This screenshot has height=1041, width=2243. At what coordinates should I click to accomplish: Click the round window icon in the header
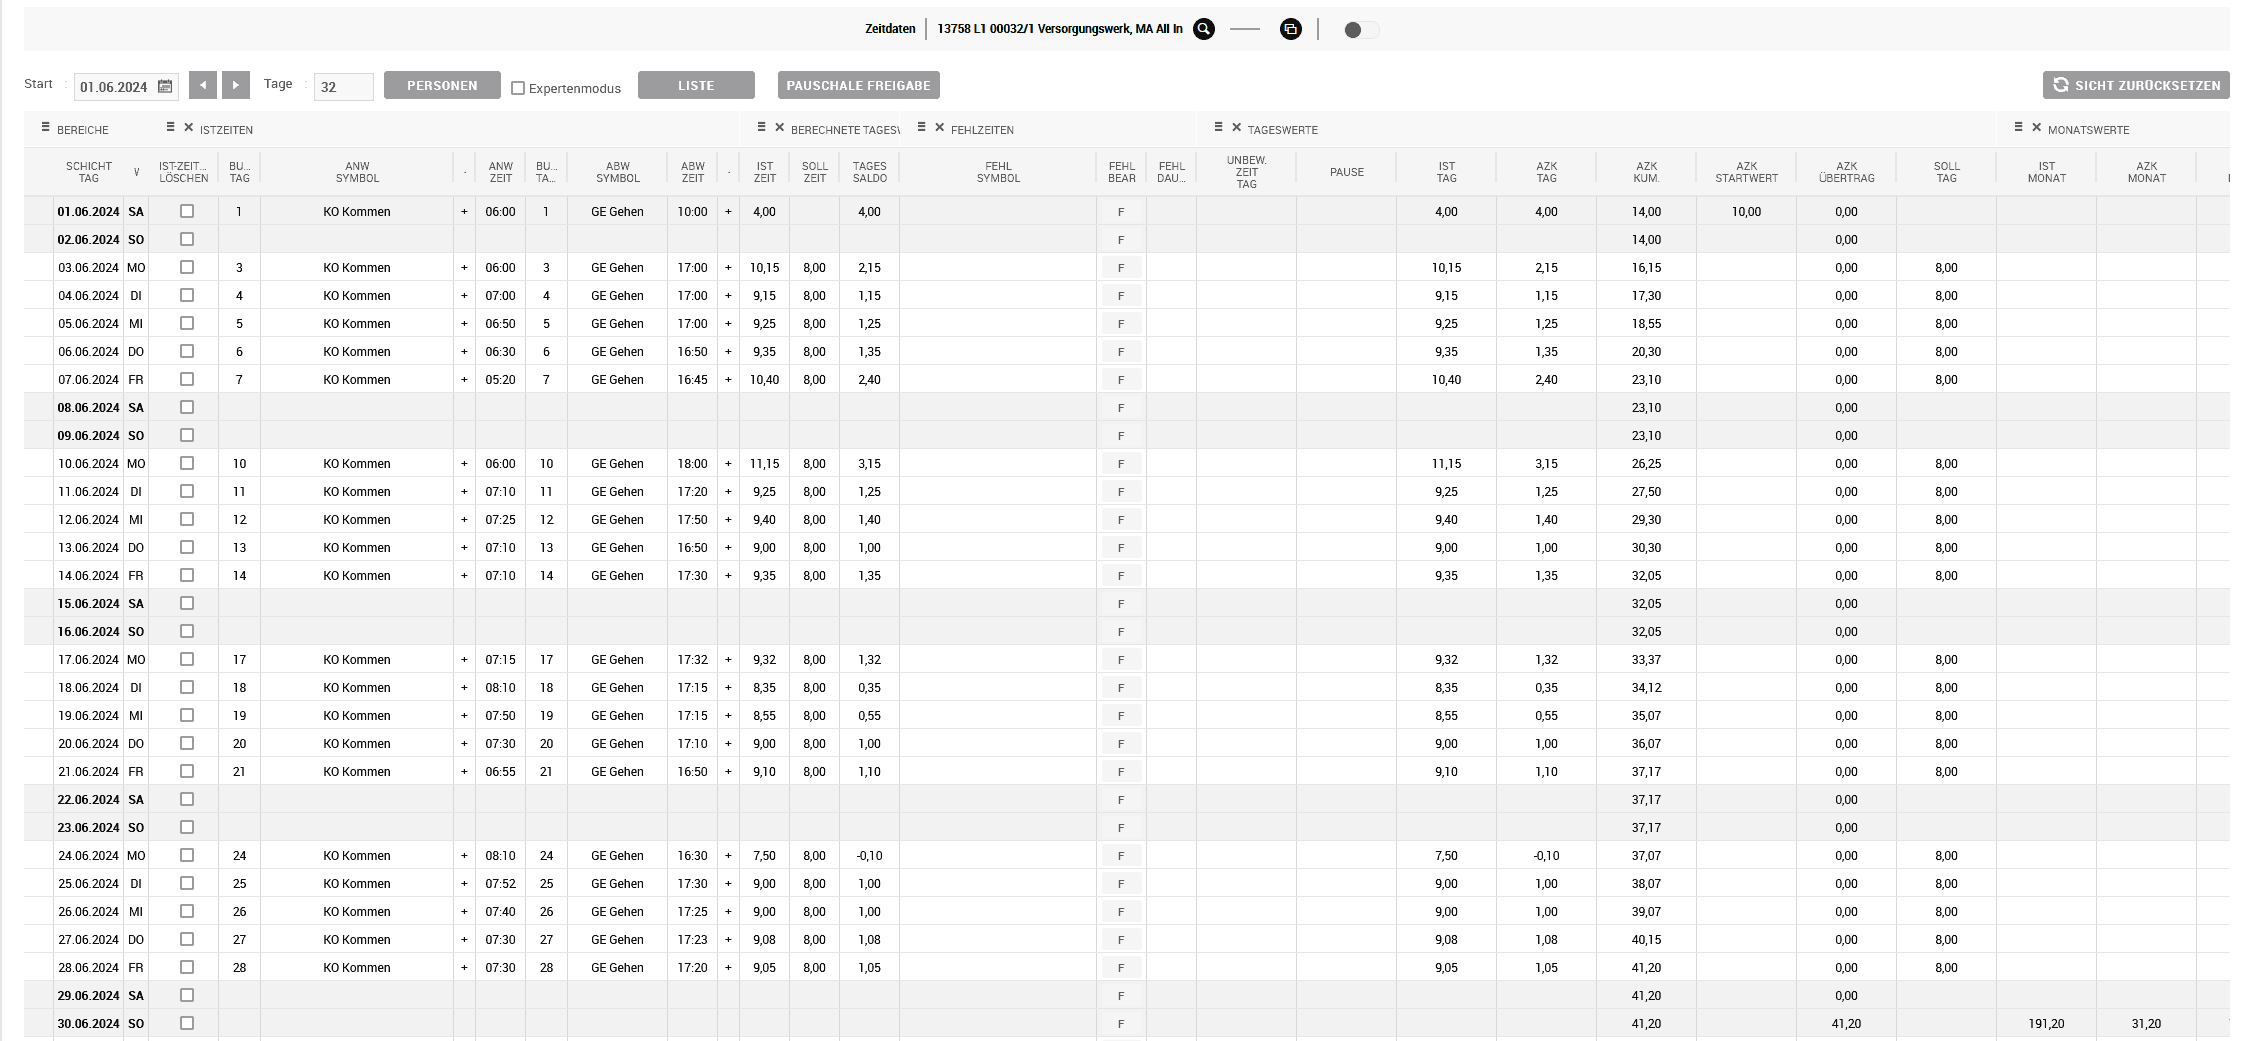pos(1291,30)
